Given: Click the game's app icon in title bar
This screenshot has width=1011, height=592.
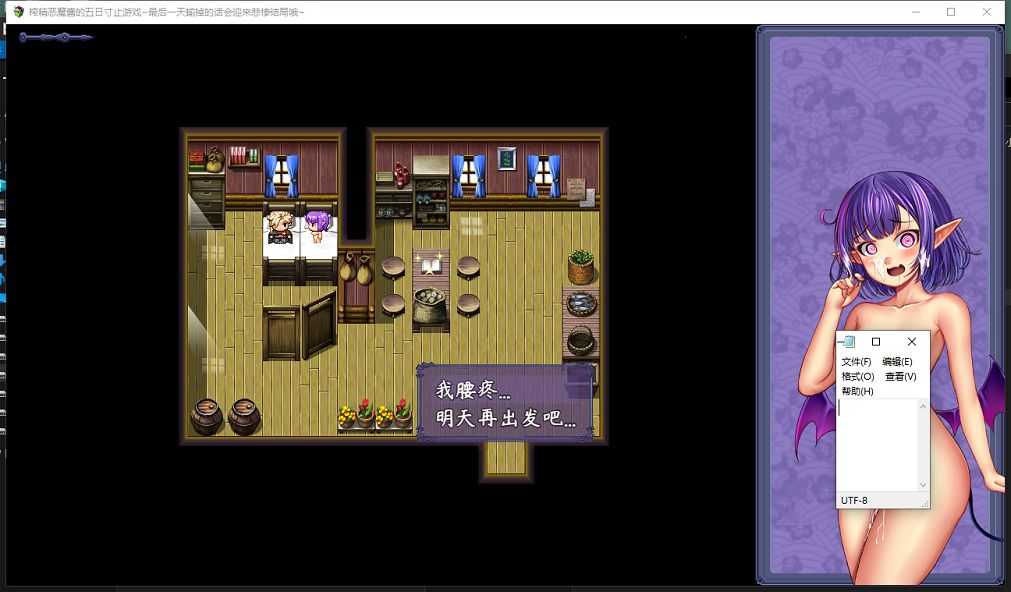Looking at the screenshot, I should pyautogui.click(x=18, y=12).
